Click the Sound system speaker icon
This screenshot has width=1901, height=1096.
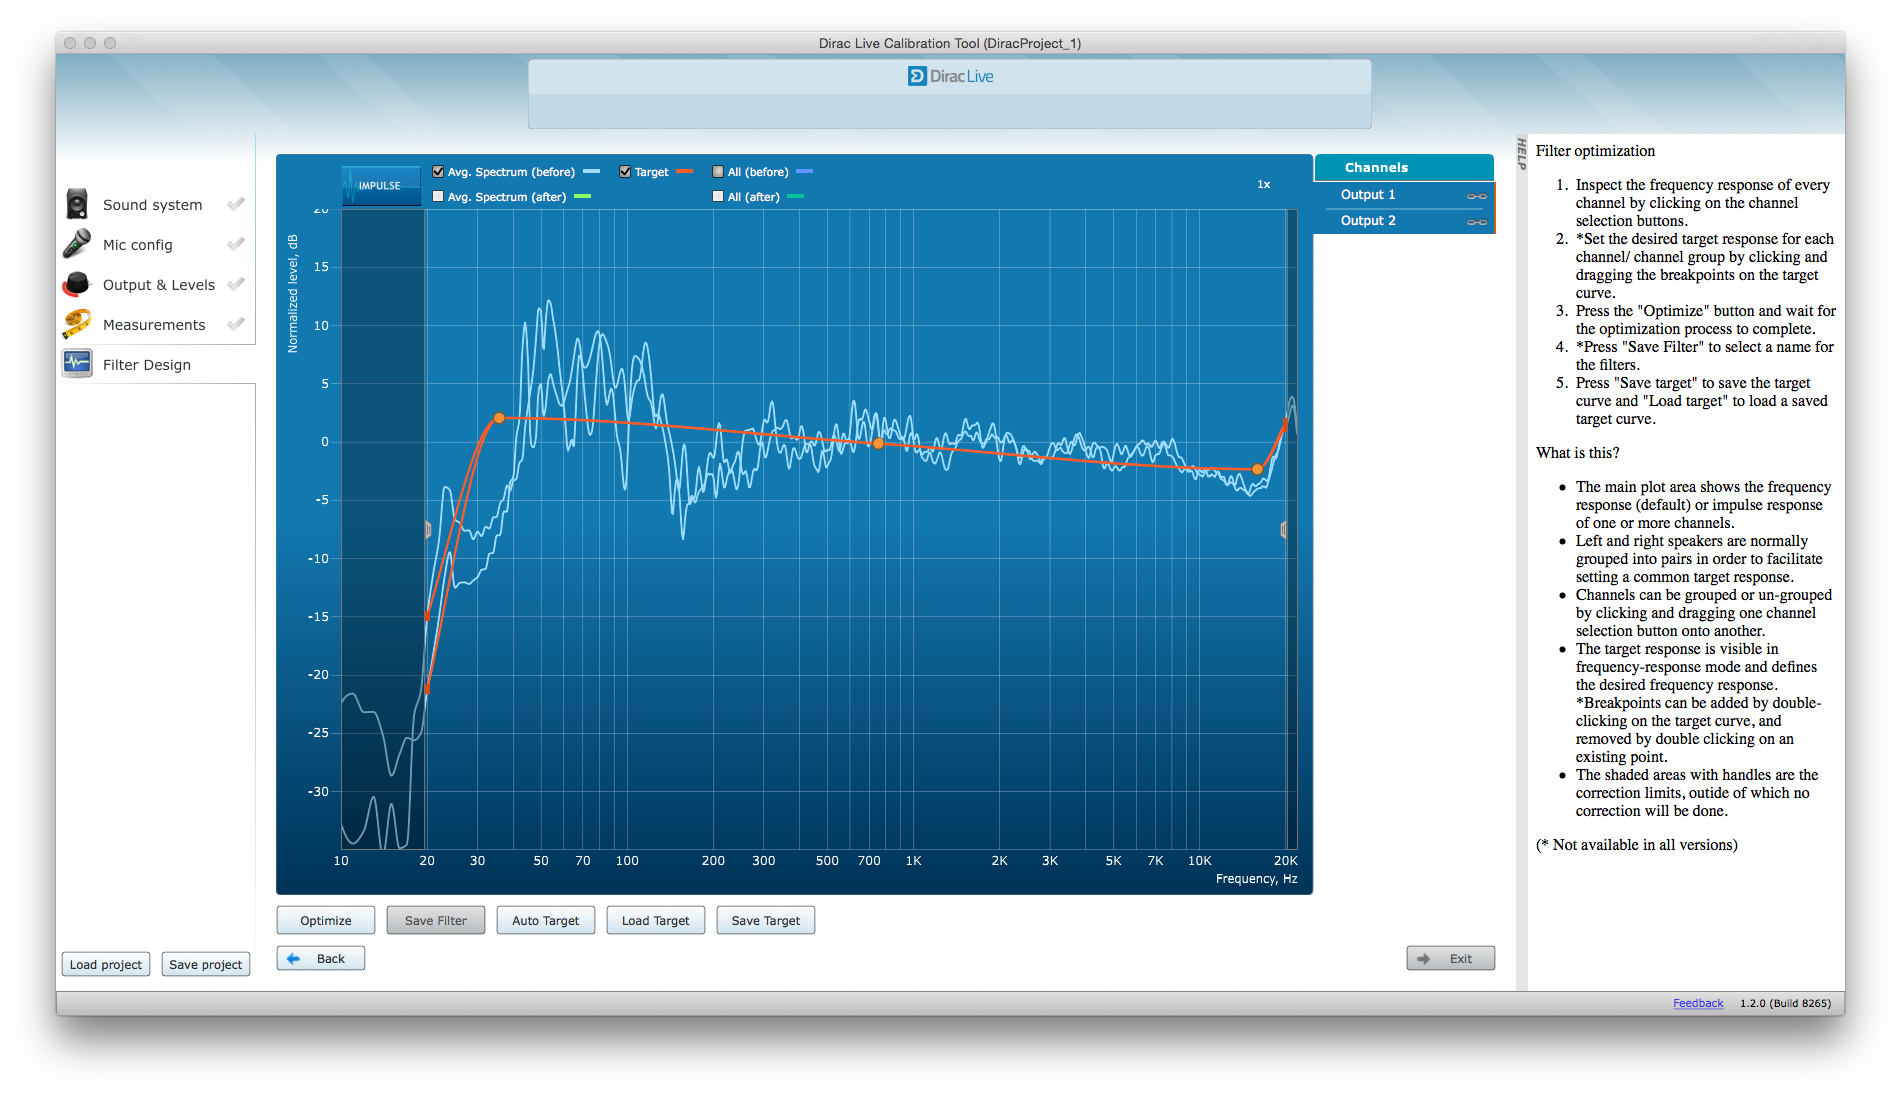pyautogui.click(x=77, y=204)
